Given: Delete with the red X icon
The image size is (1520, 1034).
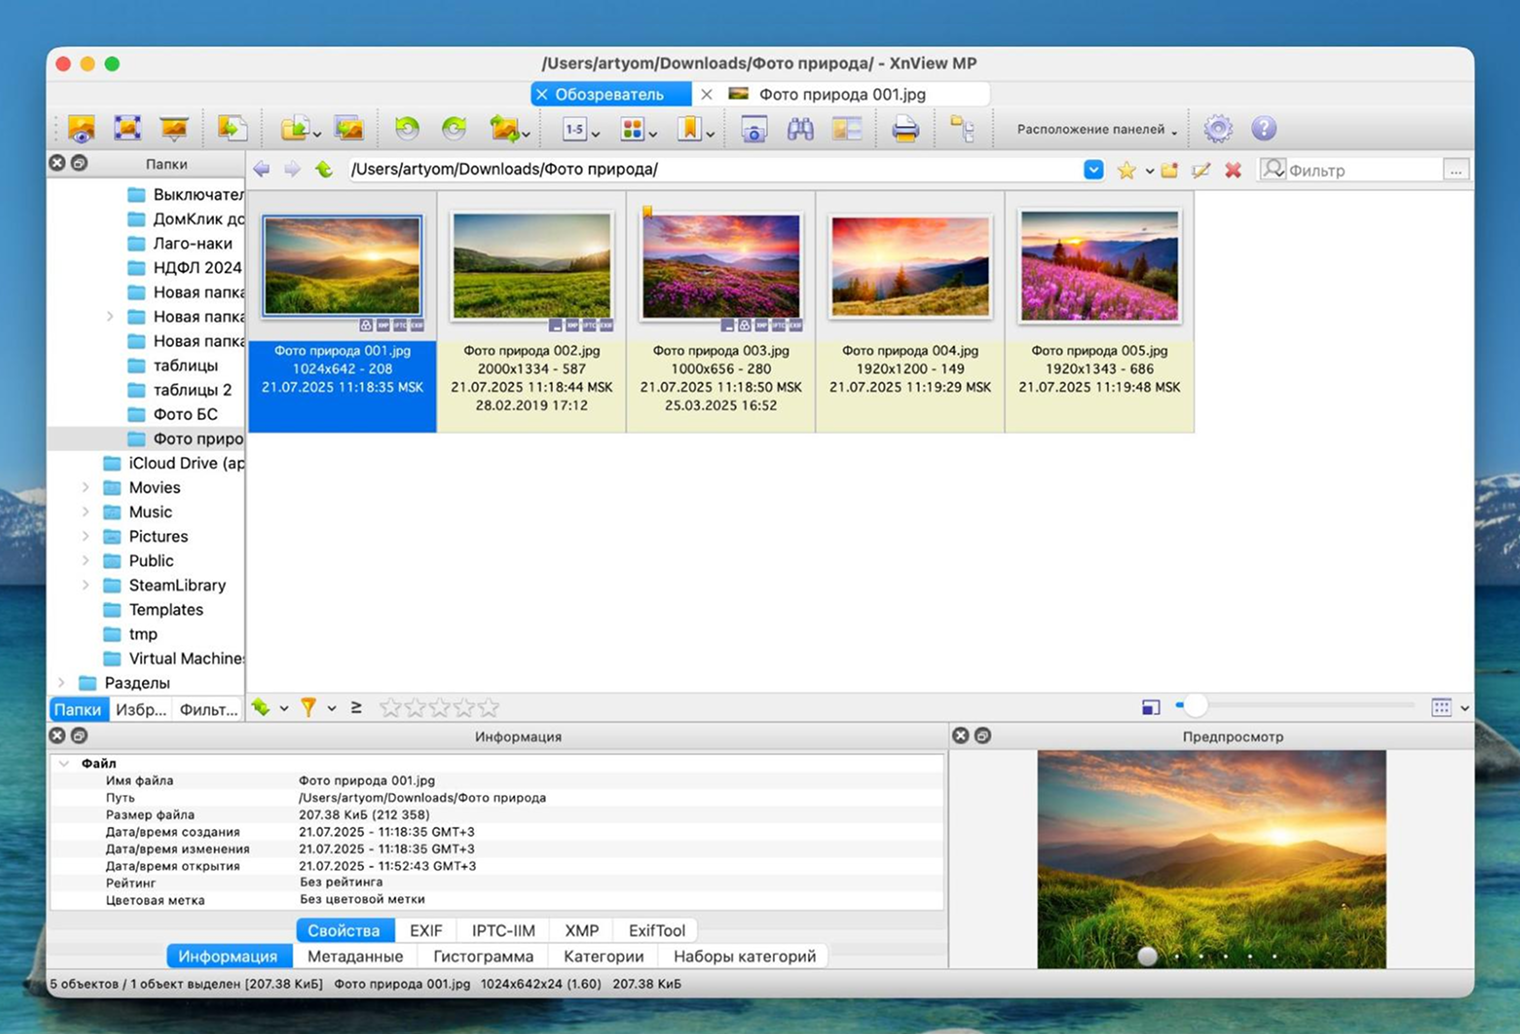Looking at the screenshot, I should 1233,170.
